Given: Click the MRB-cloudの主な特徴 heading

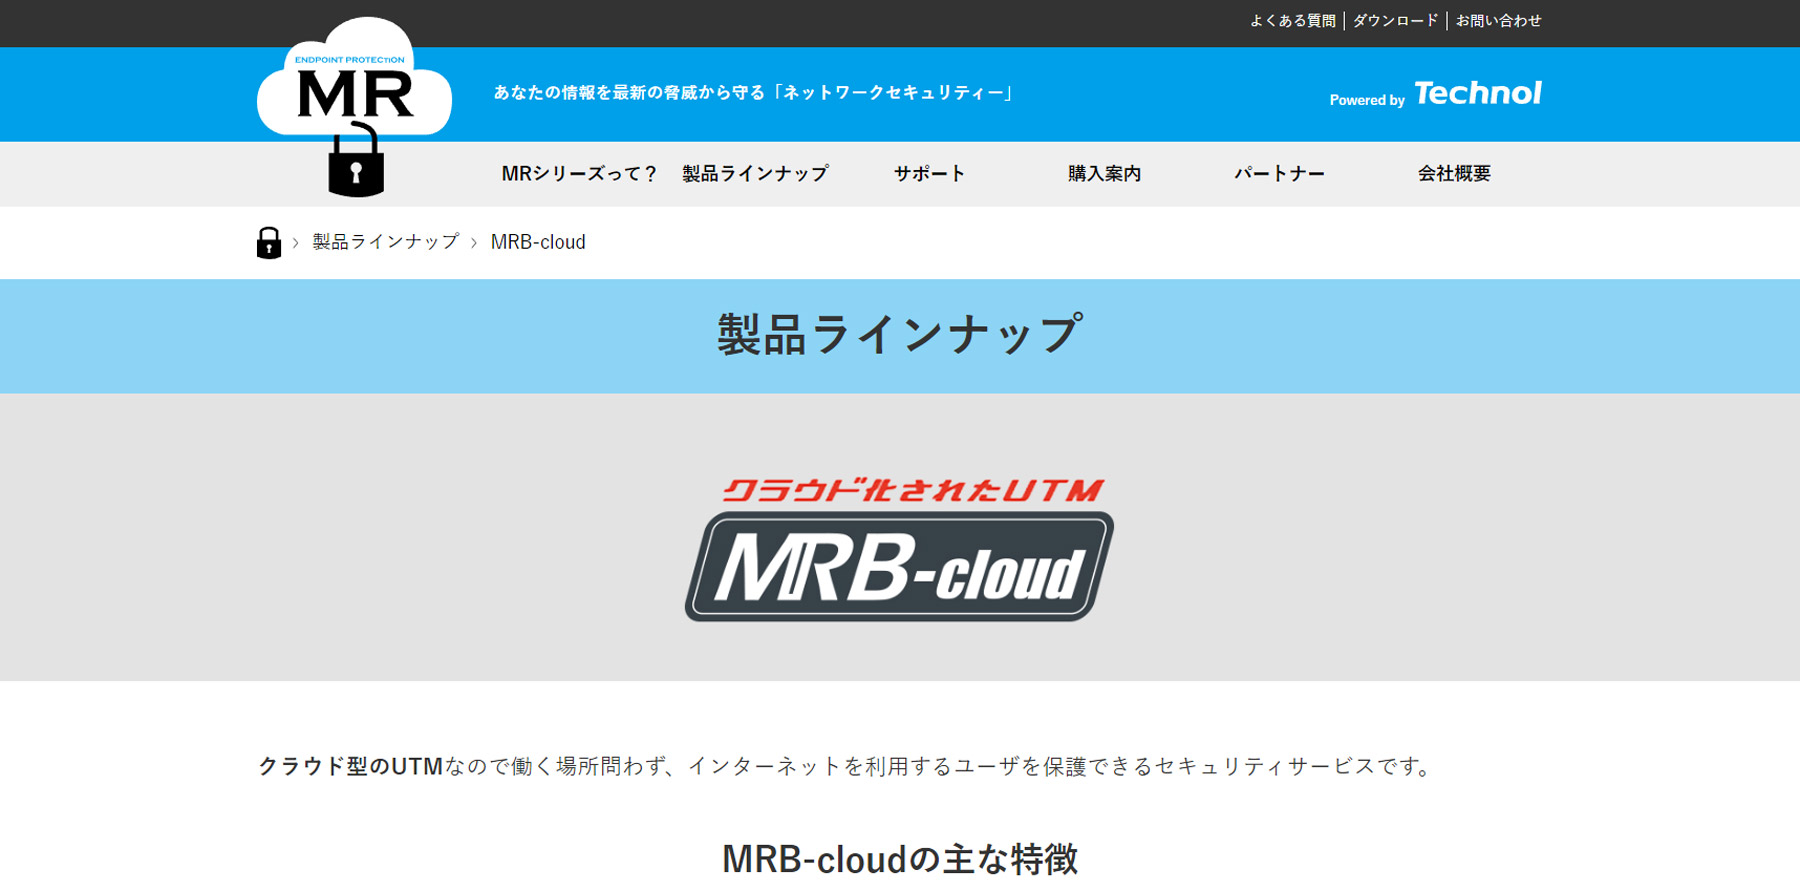Looking at the screenshot, I should pyautogui.click(x=900, y=859).
